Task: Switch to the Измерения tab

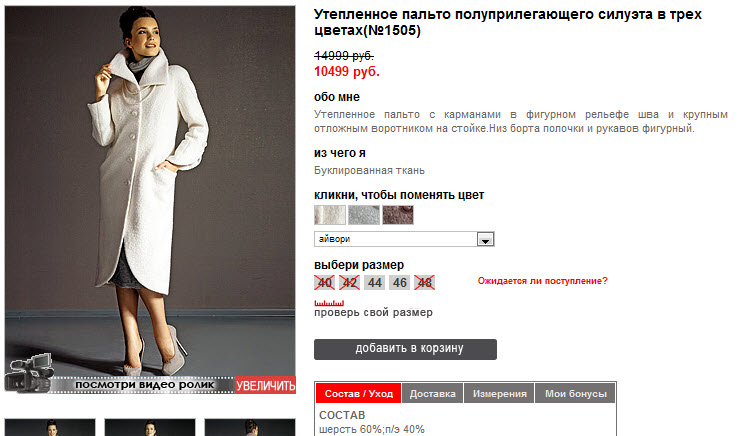Action: pyautogui.click(x=499, y=394)
